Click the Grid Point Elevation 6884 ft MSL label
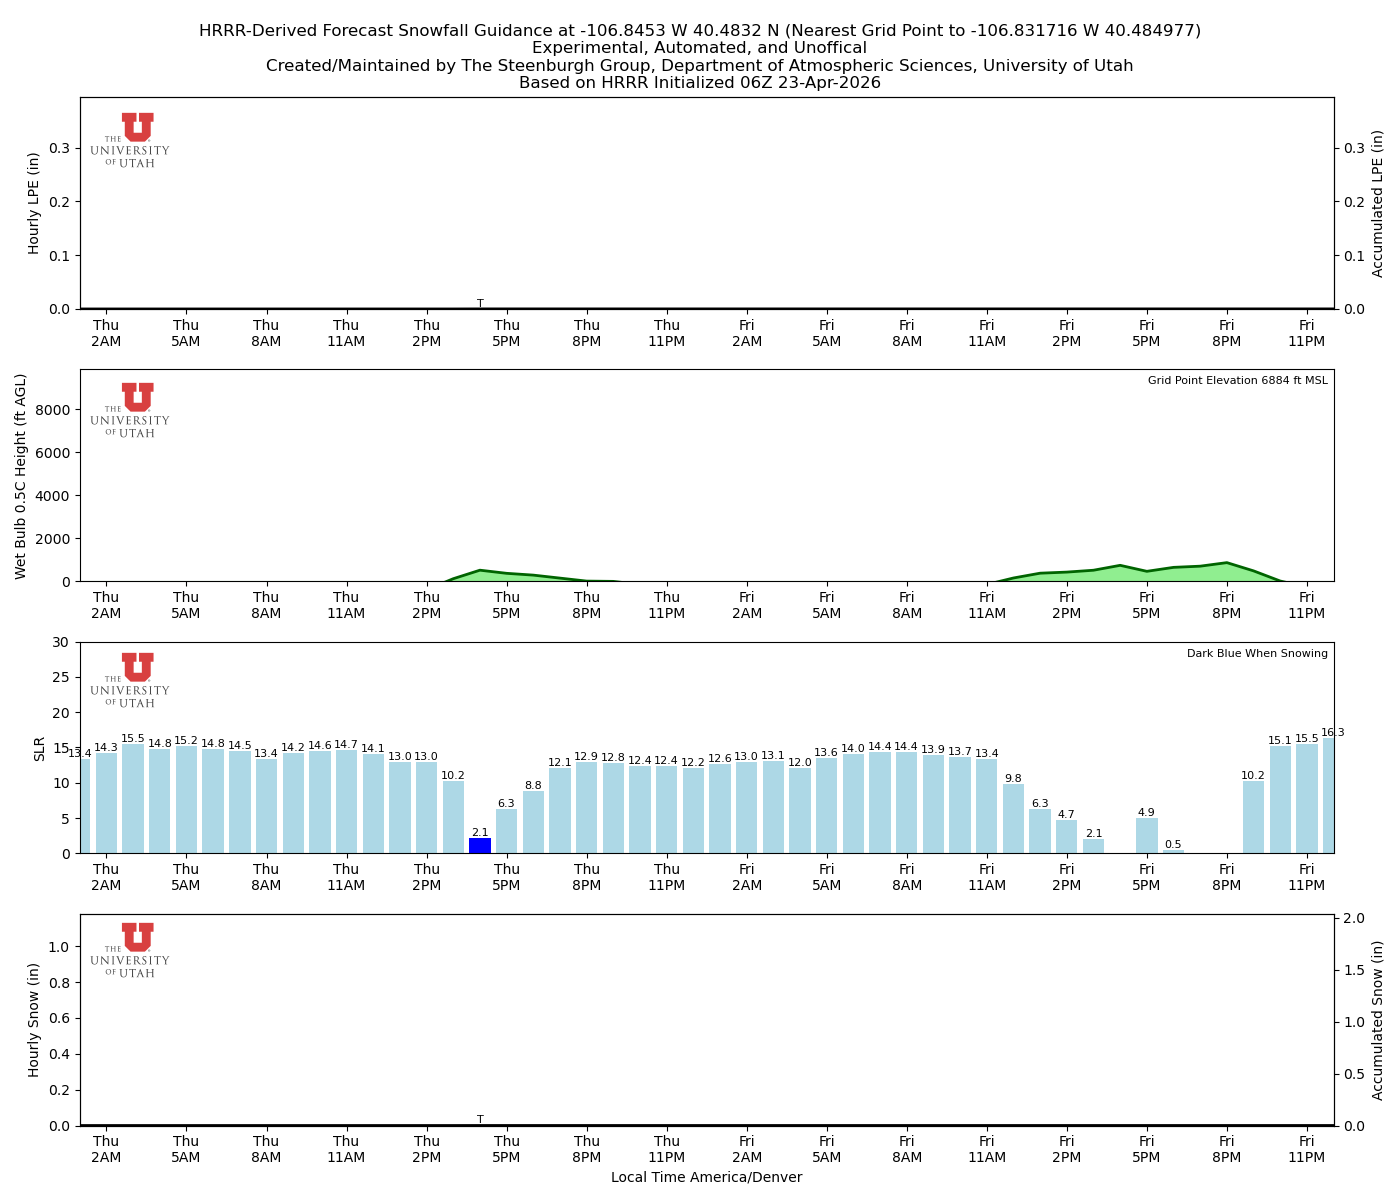This screenshot has width=1400, height=1200. (x=1240, y=380)
